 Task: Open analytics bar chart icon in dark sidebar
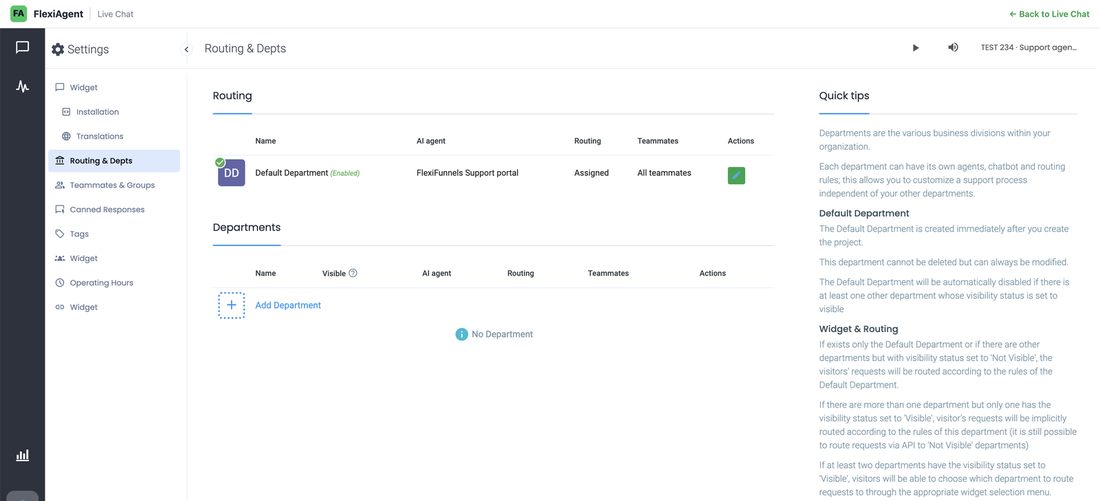point(22,455)
